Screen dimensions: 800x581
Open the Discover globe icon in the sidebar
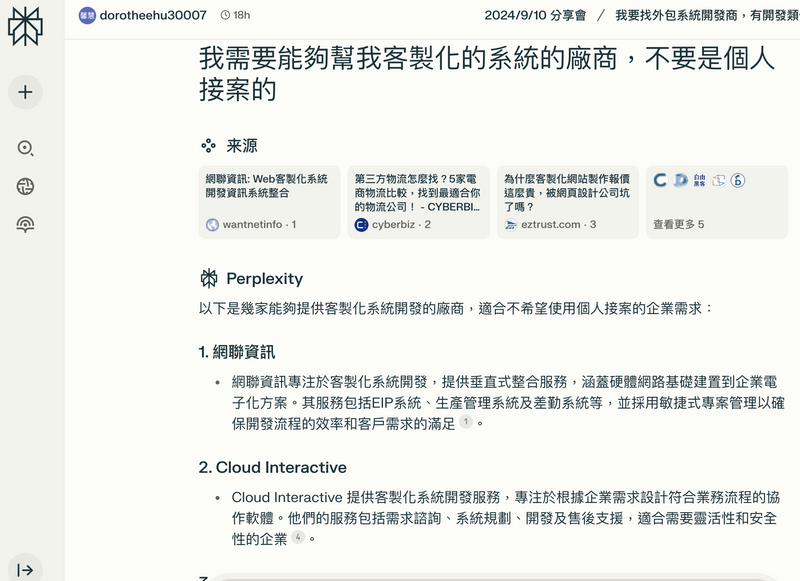click(25, 186)
